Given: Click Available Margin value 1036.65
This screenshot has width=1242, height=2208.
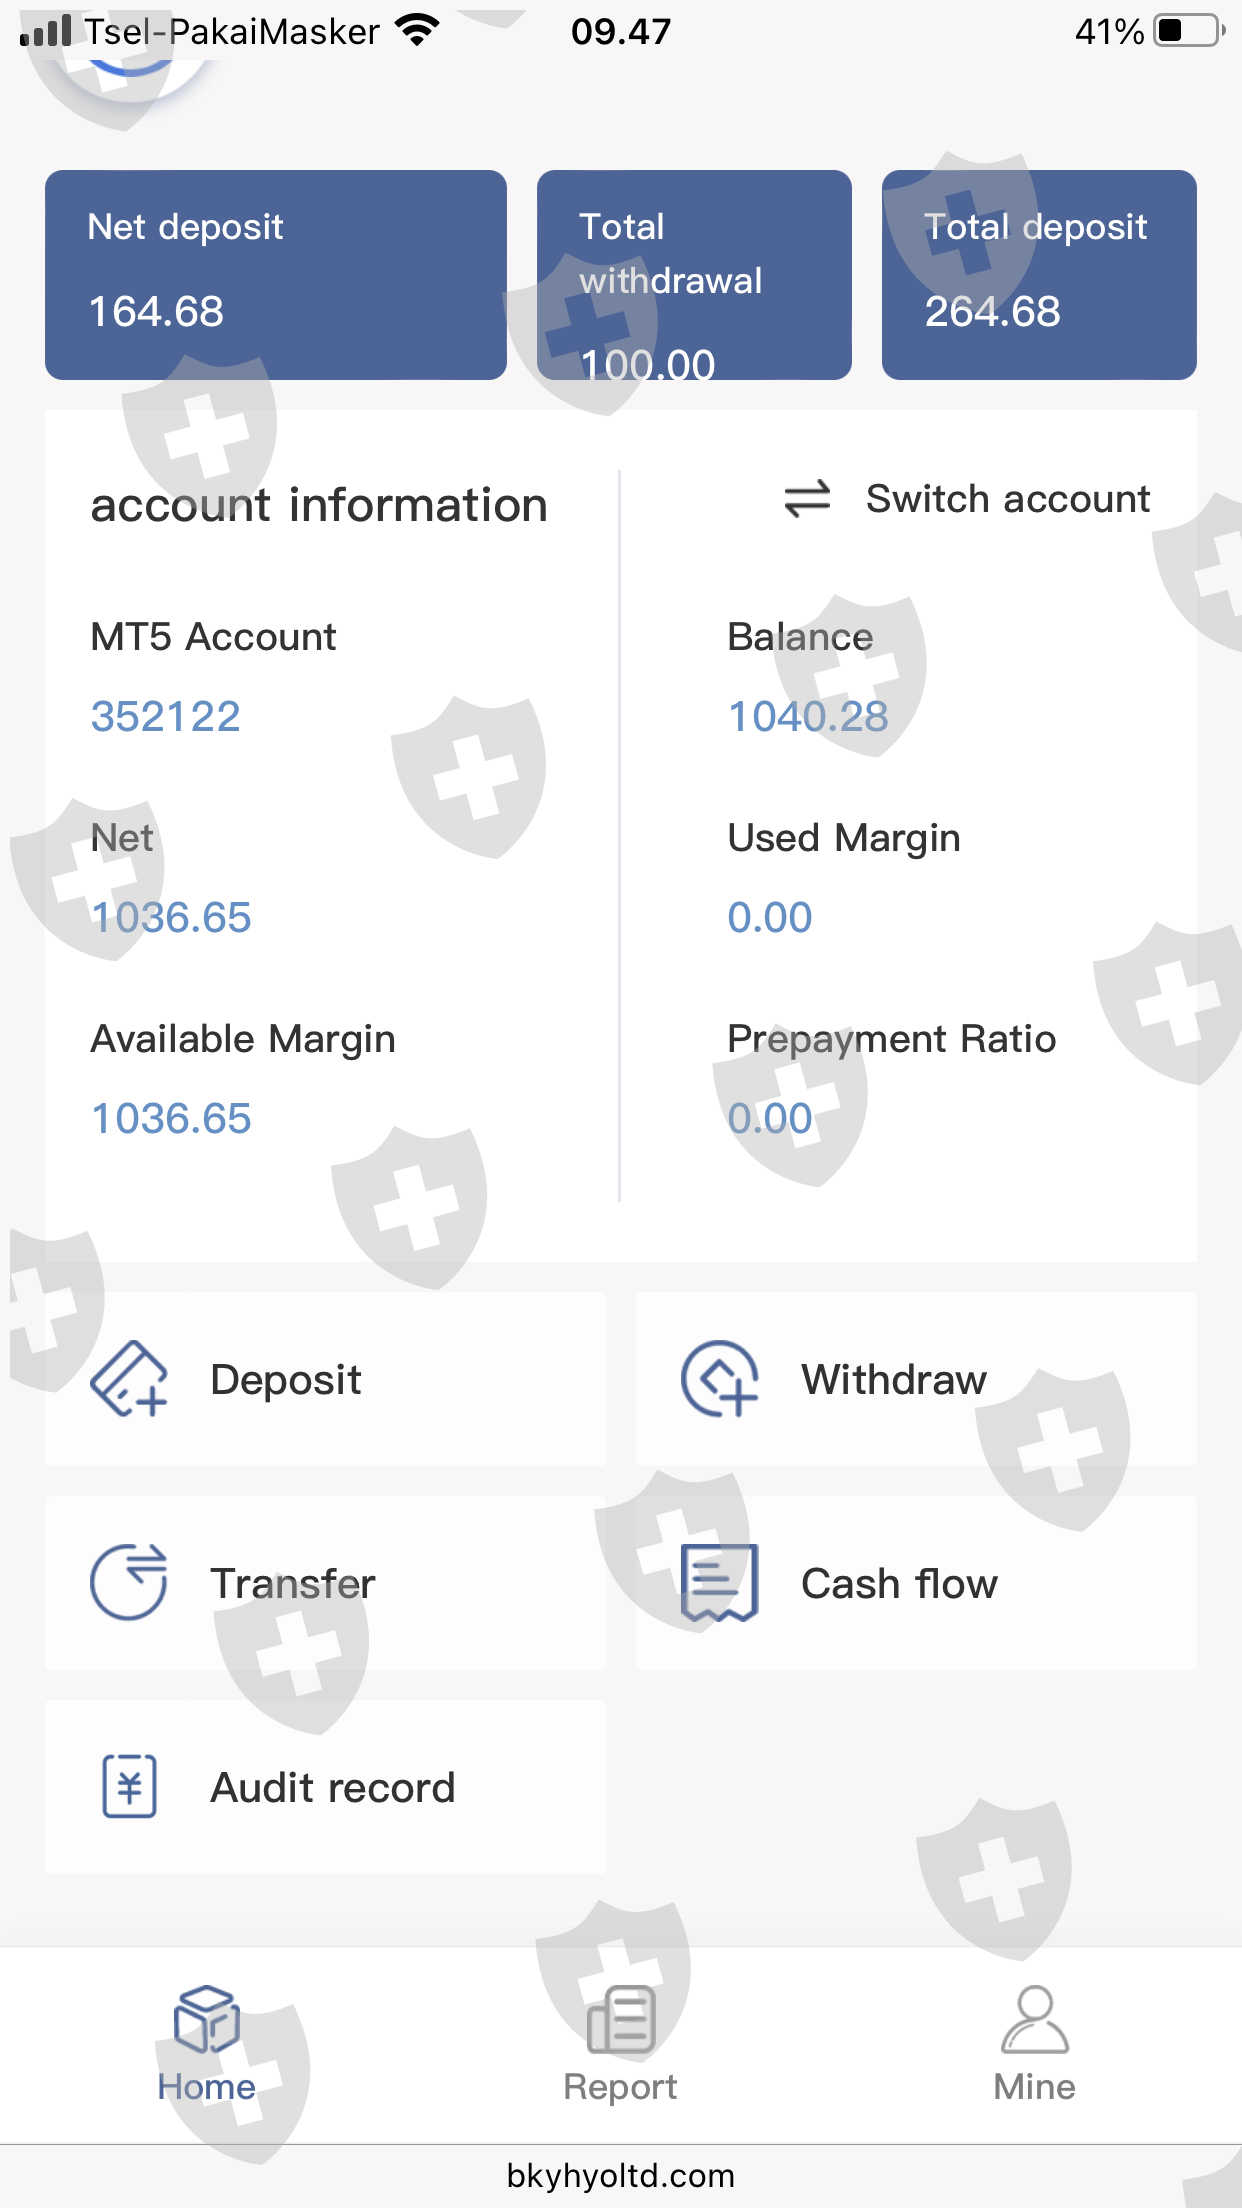Looking at the screenshot, I should [171, 1118].
